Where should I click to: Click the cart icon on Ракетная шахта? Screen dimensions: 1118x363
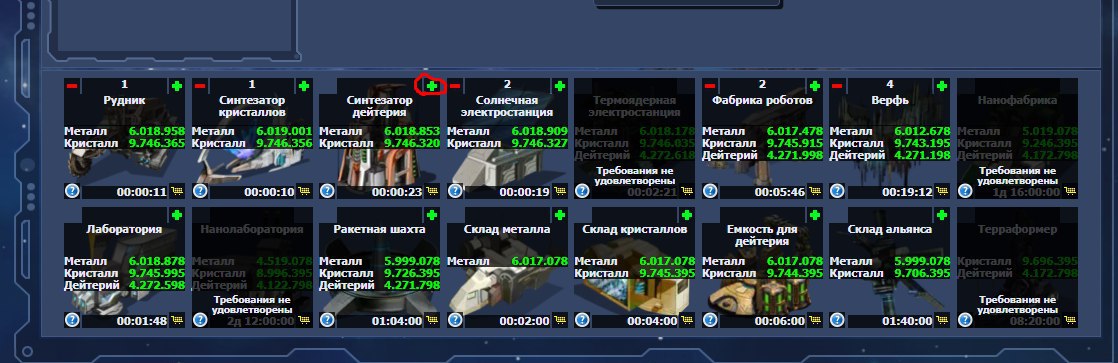(432, 321)
